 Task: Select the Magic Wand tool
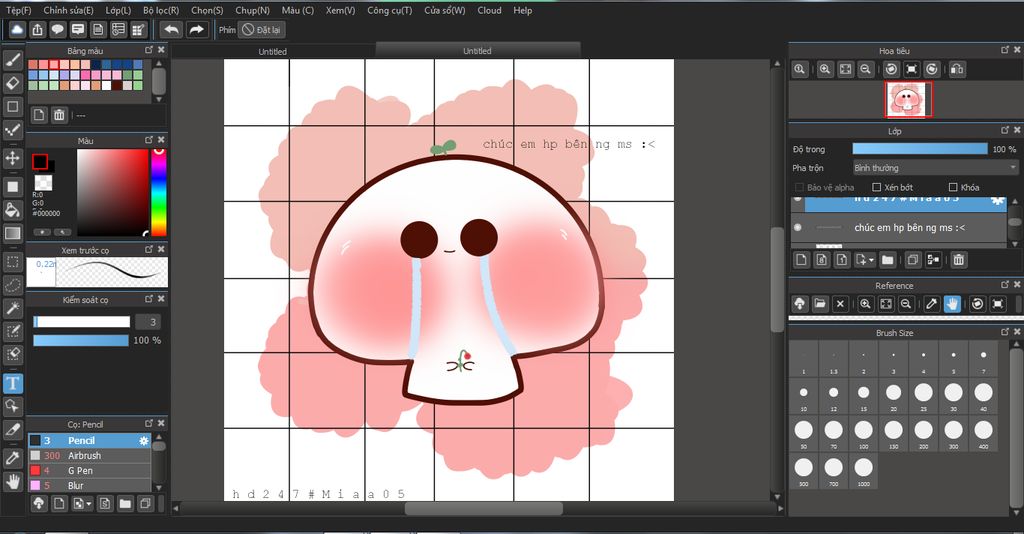point(12,308)
